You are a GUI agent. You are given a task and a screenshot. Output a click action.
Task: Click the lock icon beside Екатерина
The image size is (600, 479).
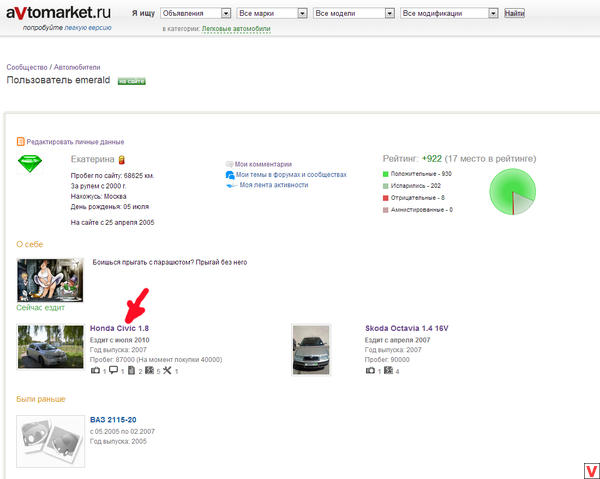click(x=121, y=160)
